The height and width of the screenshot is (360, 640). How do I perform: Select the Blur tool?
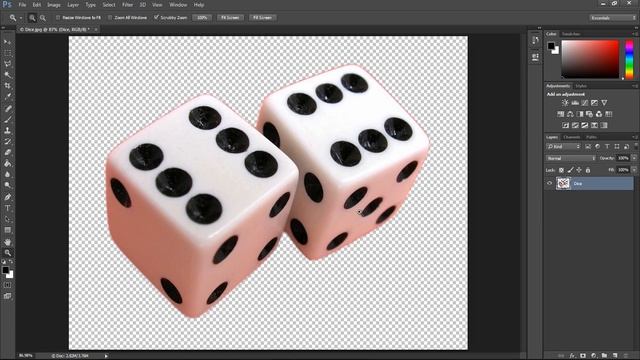7,174
